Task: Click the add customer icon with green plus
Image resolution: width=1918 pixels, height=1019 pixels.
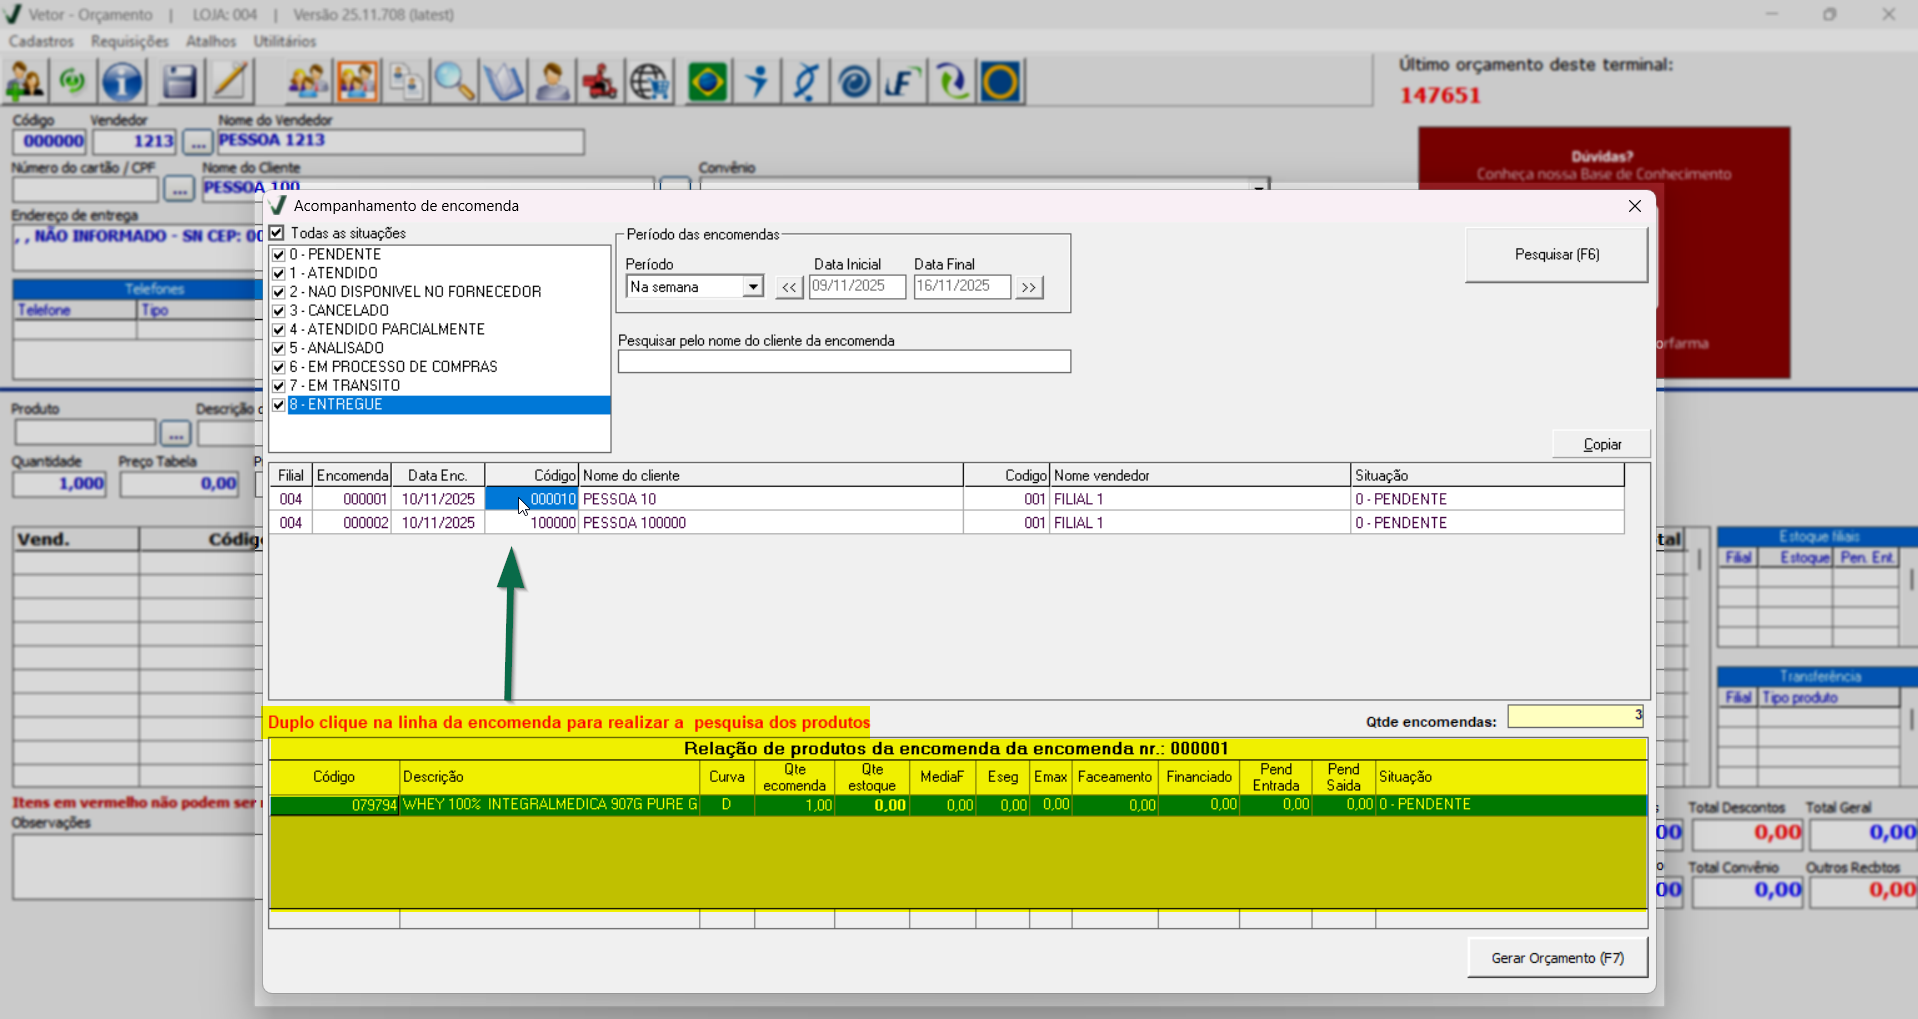Action: point(25,82)
